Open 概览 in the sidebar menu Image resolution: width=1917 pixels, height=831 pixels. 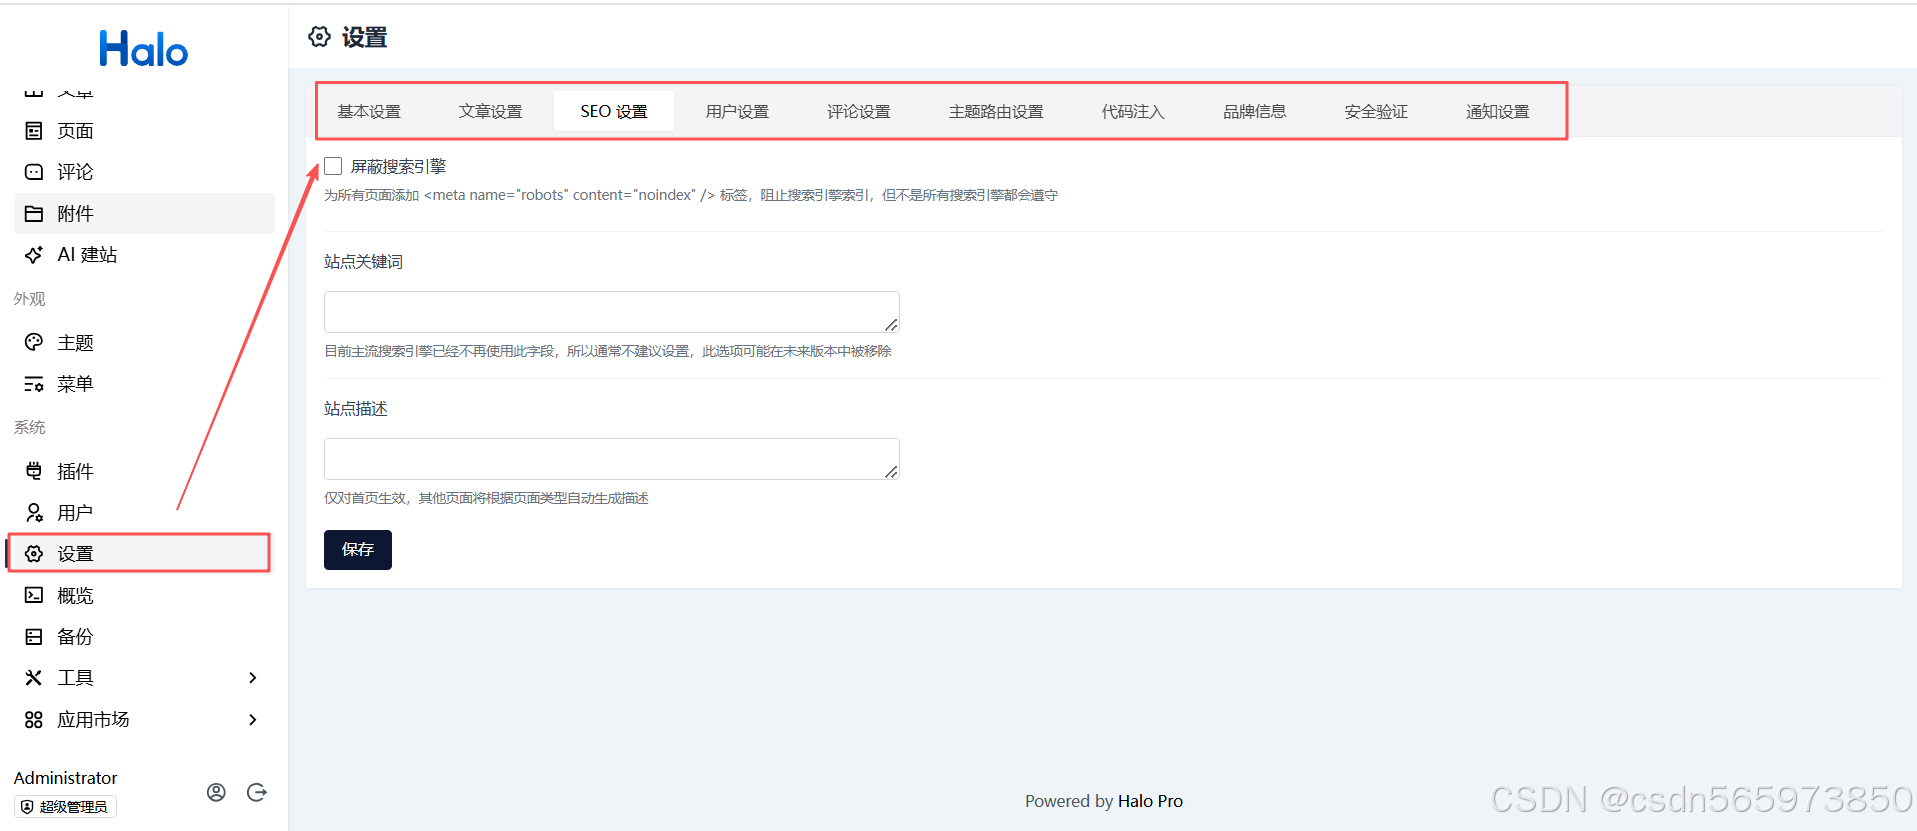click(x=144, y=595)
